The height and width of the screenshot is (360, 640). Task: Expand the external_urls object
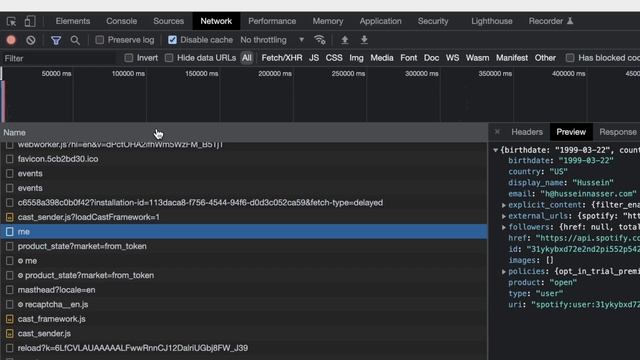504,216
